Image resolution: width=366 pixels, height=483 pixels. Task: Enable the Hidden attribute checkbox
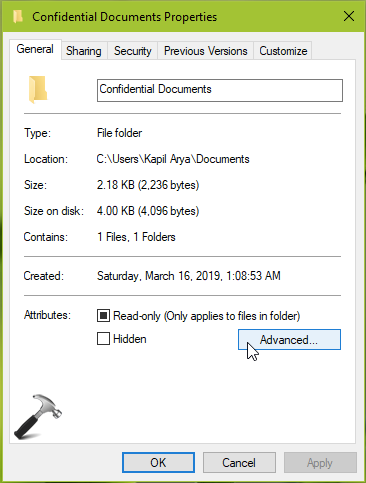103,339
